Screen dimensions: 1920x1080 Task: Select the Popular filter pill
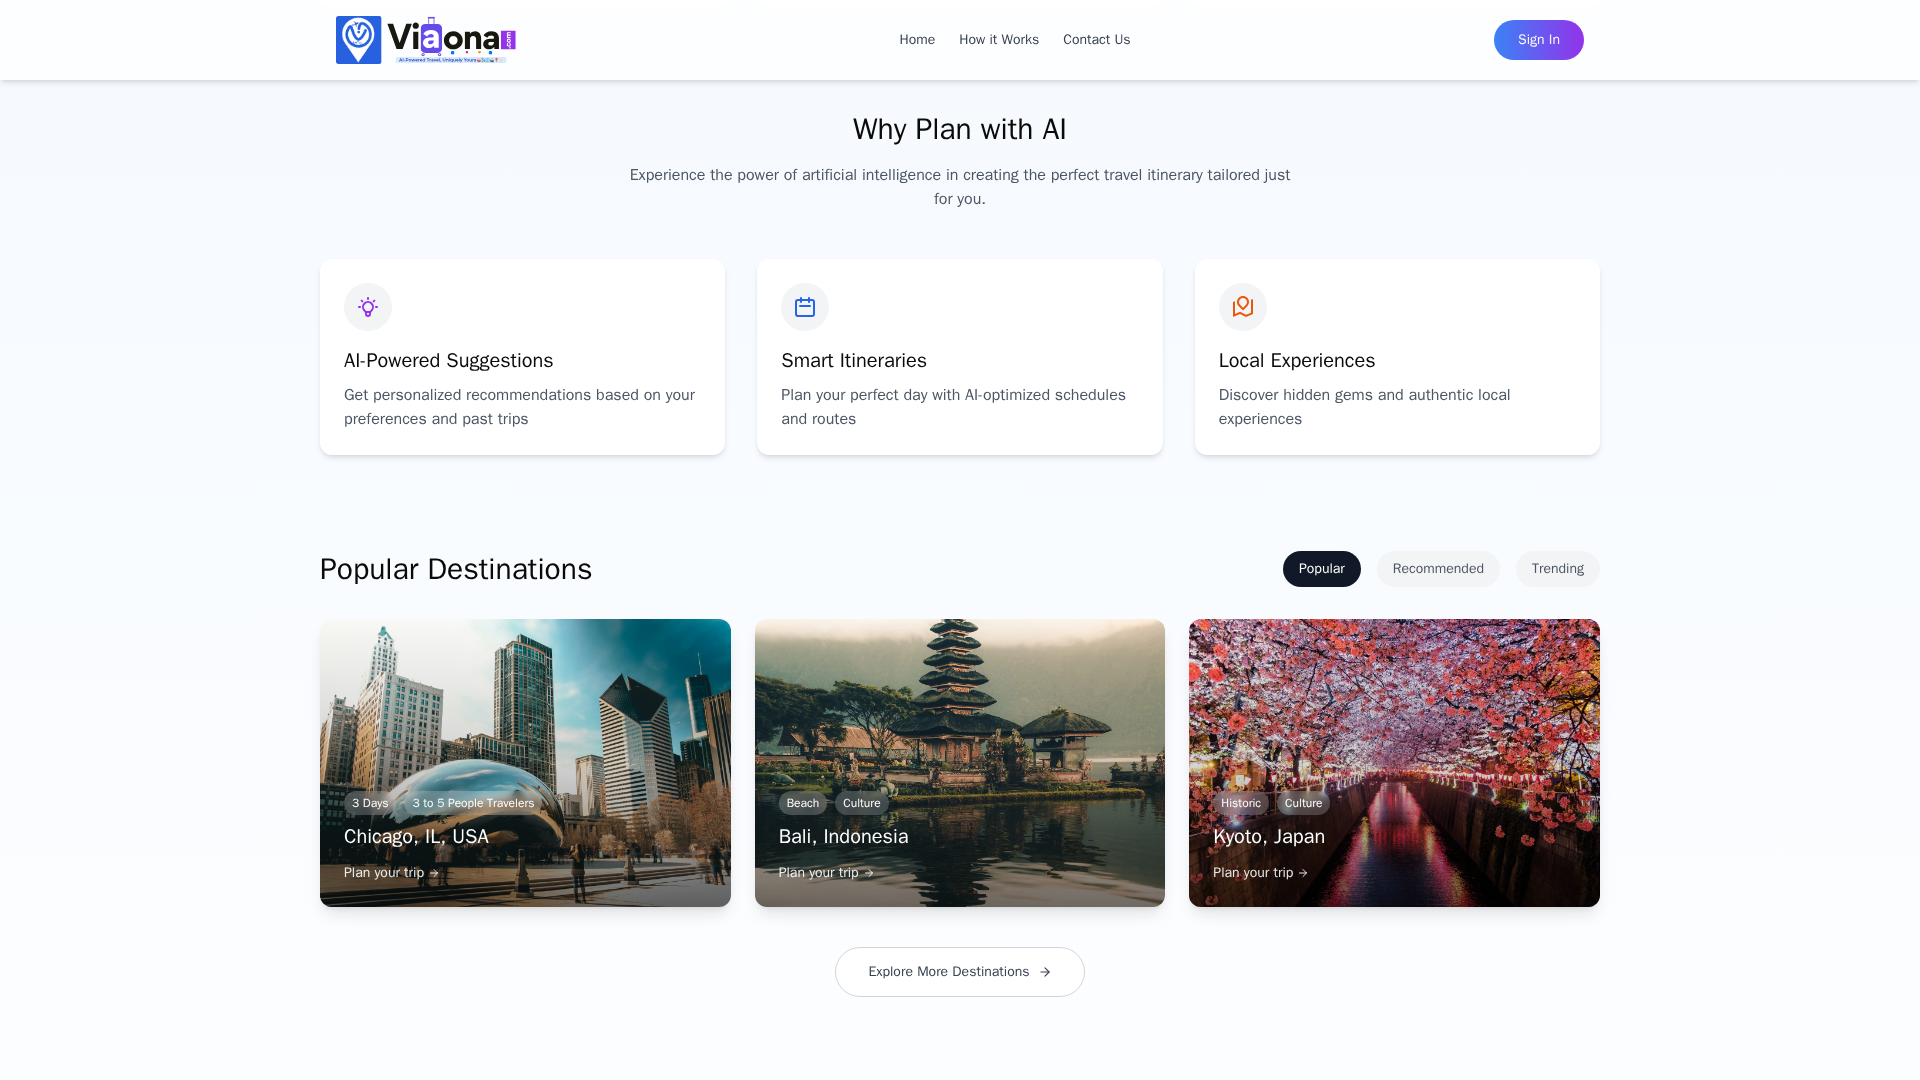coord(1321,569)
